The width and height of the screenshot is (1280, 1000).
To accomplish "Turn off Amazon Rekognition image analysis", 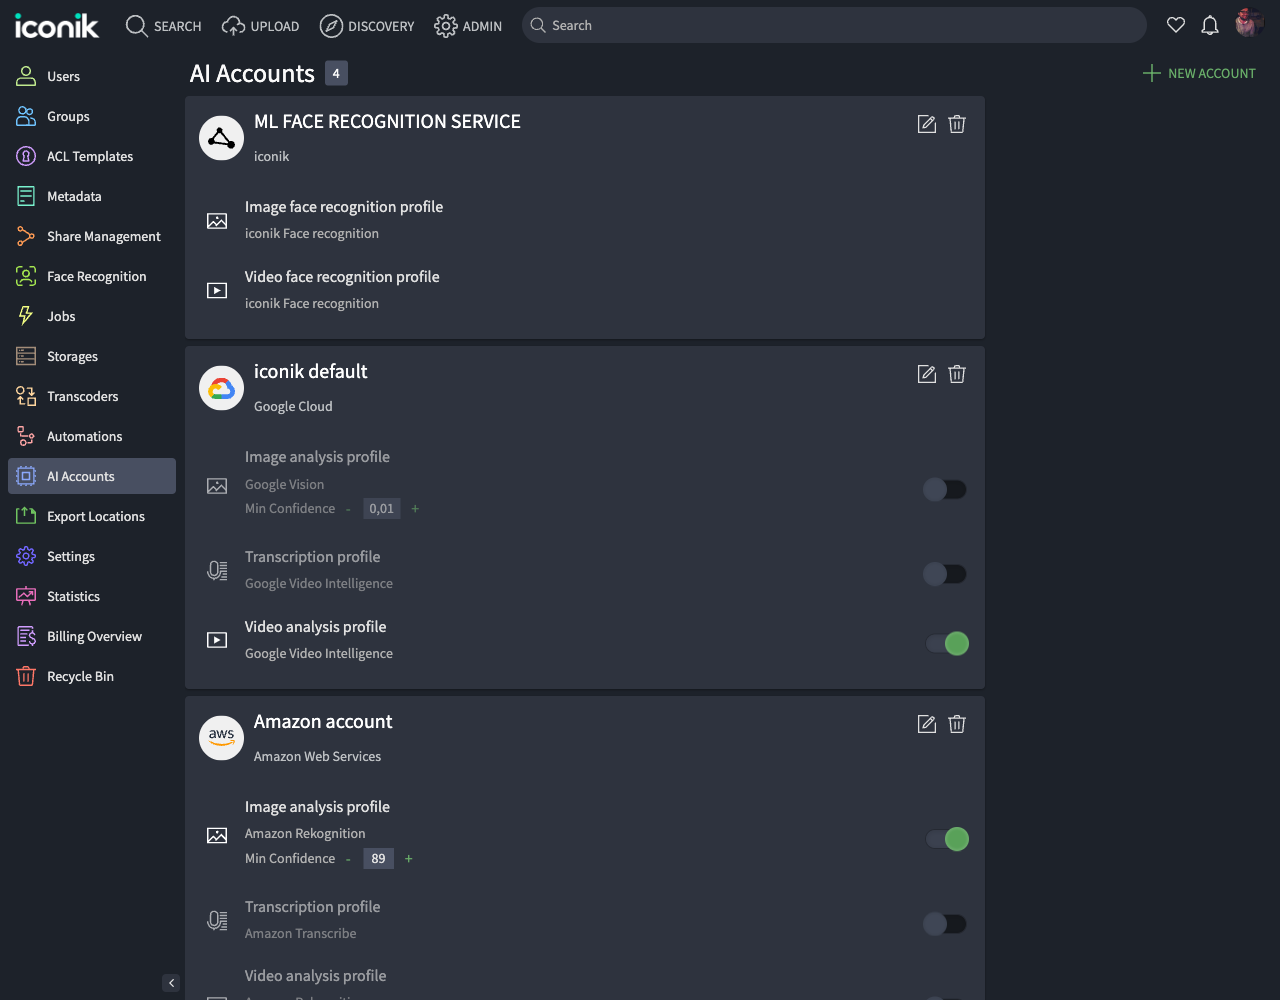I will coord(944,839).
